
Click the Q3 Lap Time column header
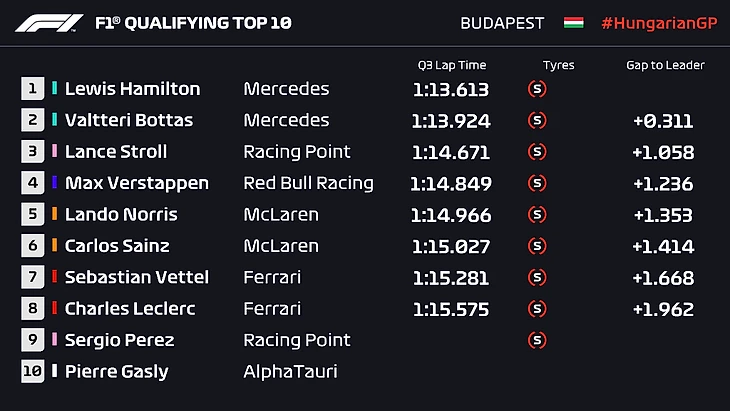click(x=450, y=65)
